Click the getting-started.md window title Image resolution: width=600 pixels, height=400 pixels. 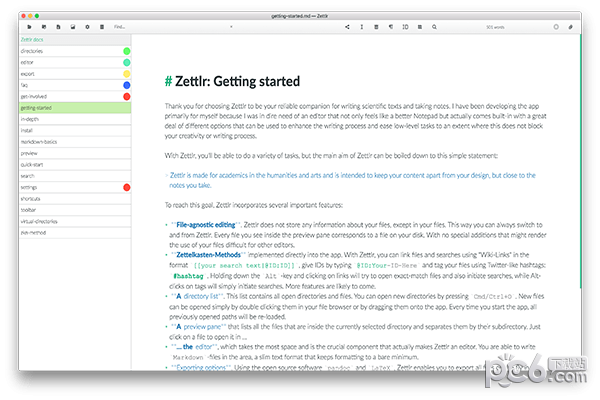coord(300,16)
